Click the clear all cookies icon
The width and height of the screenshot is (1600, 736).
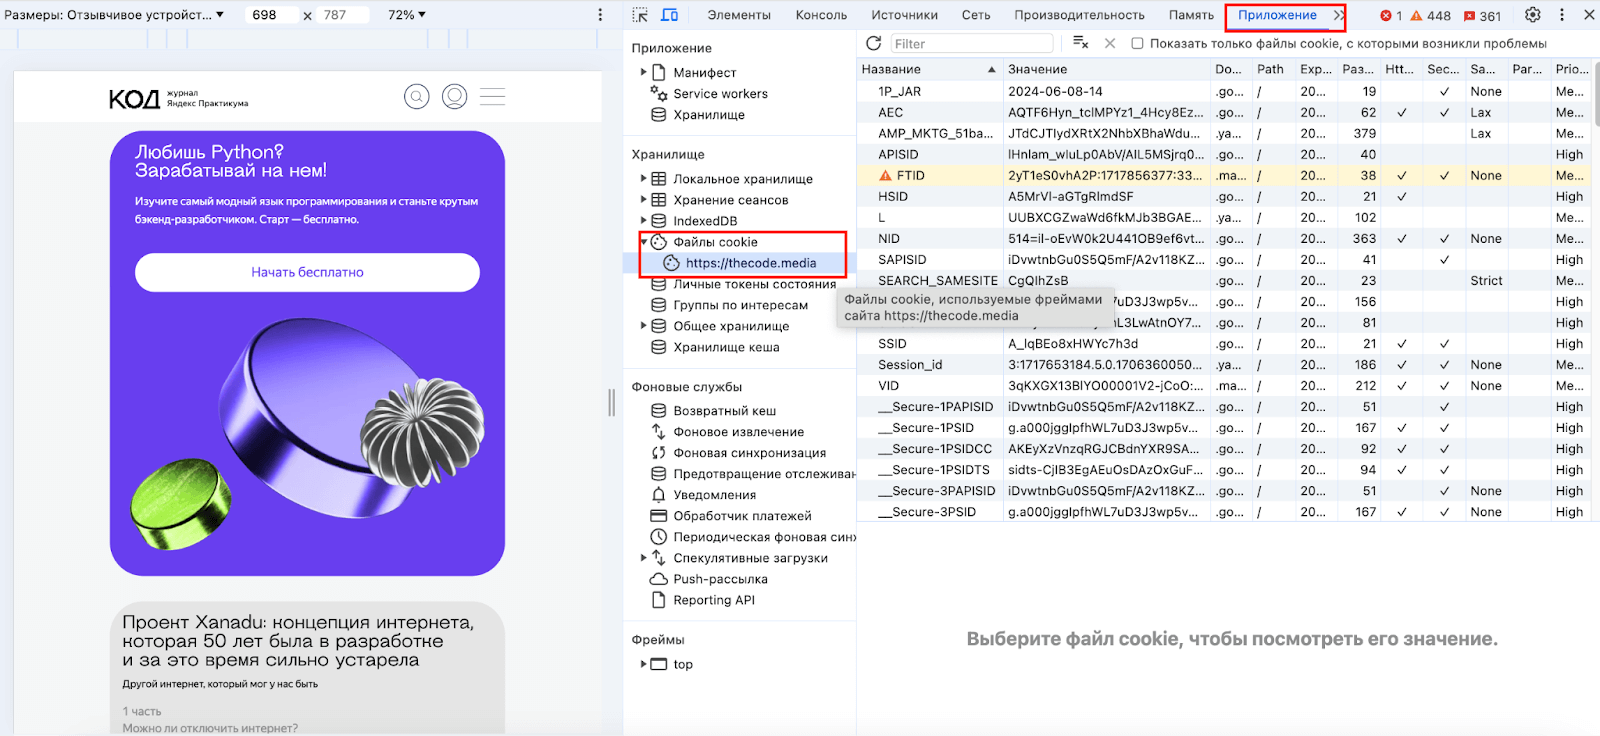1080,43
